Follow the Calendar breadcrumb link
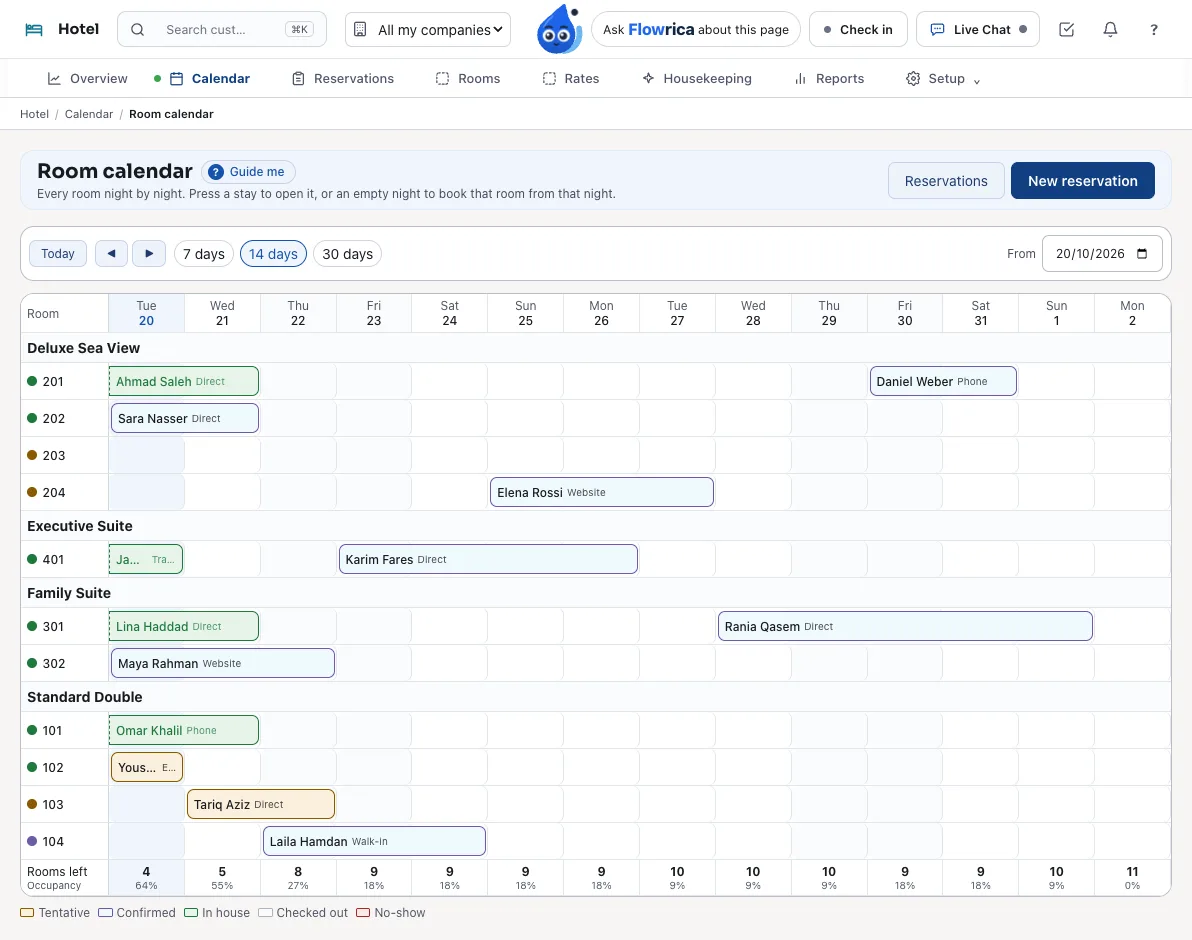Image resolution: width=1192 pixels, height=940 pixels. coord(89,114)
